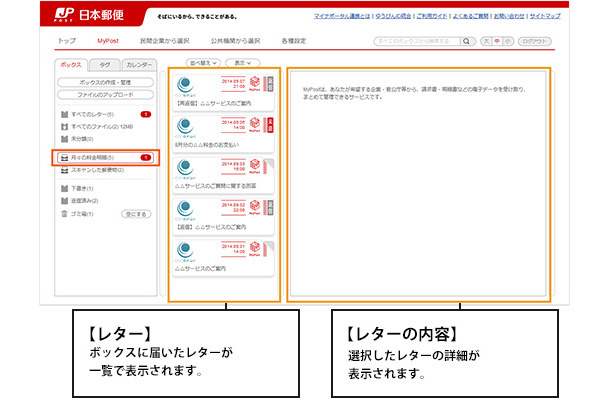Click the letter content pane scrollbar
The width and height of the screenshot is (612, 398).
point(552,183)
